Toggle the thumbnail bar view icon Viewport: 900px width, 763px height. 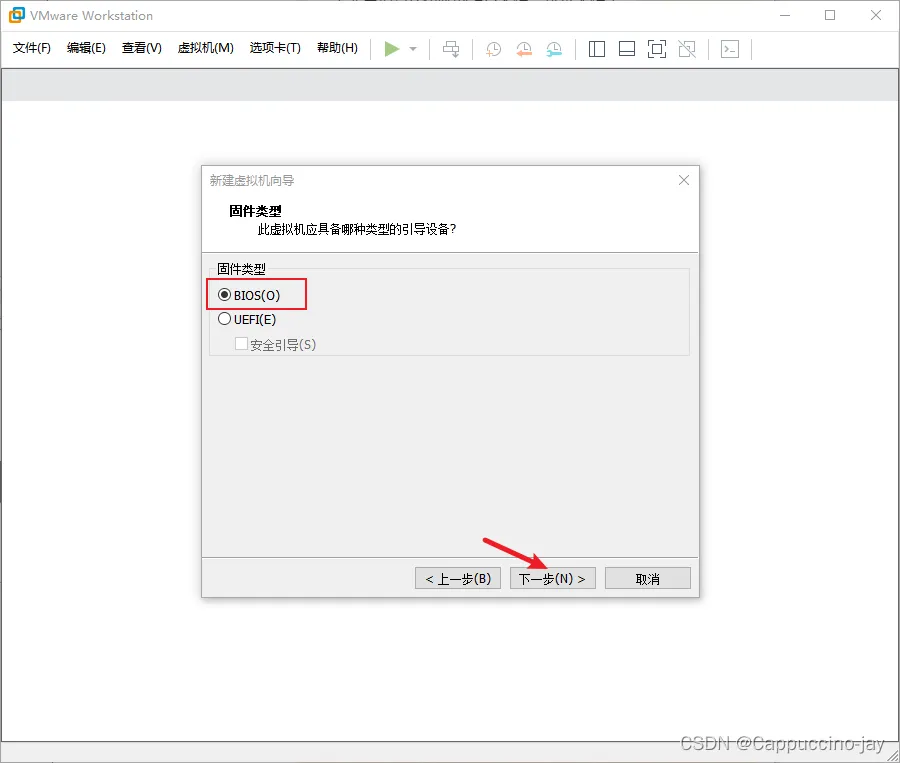click(627, 49)
